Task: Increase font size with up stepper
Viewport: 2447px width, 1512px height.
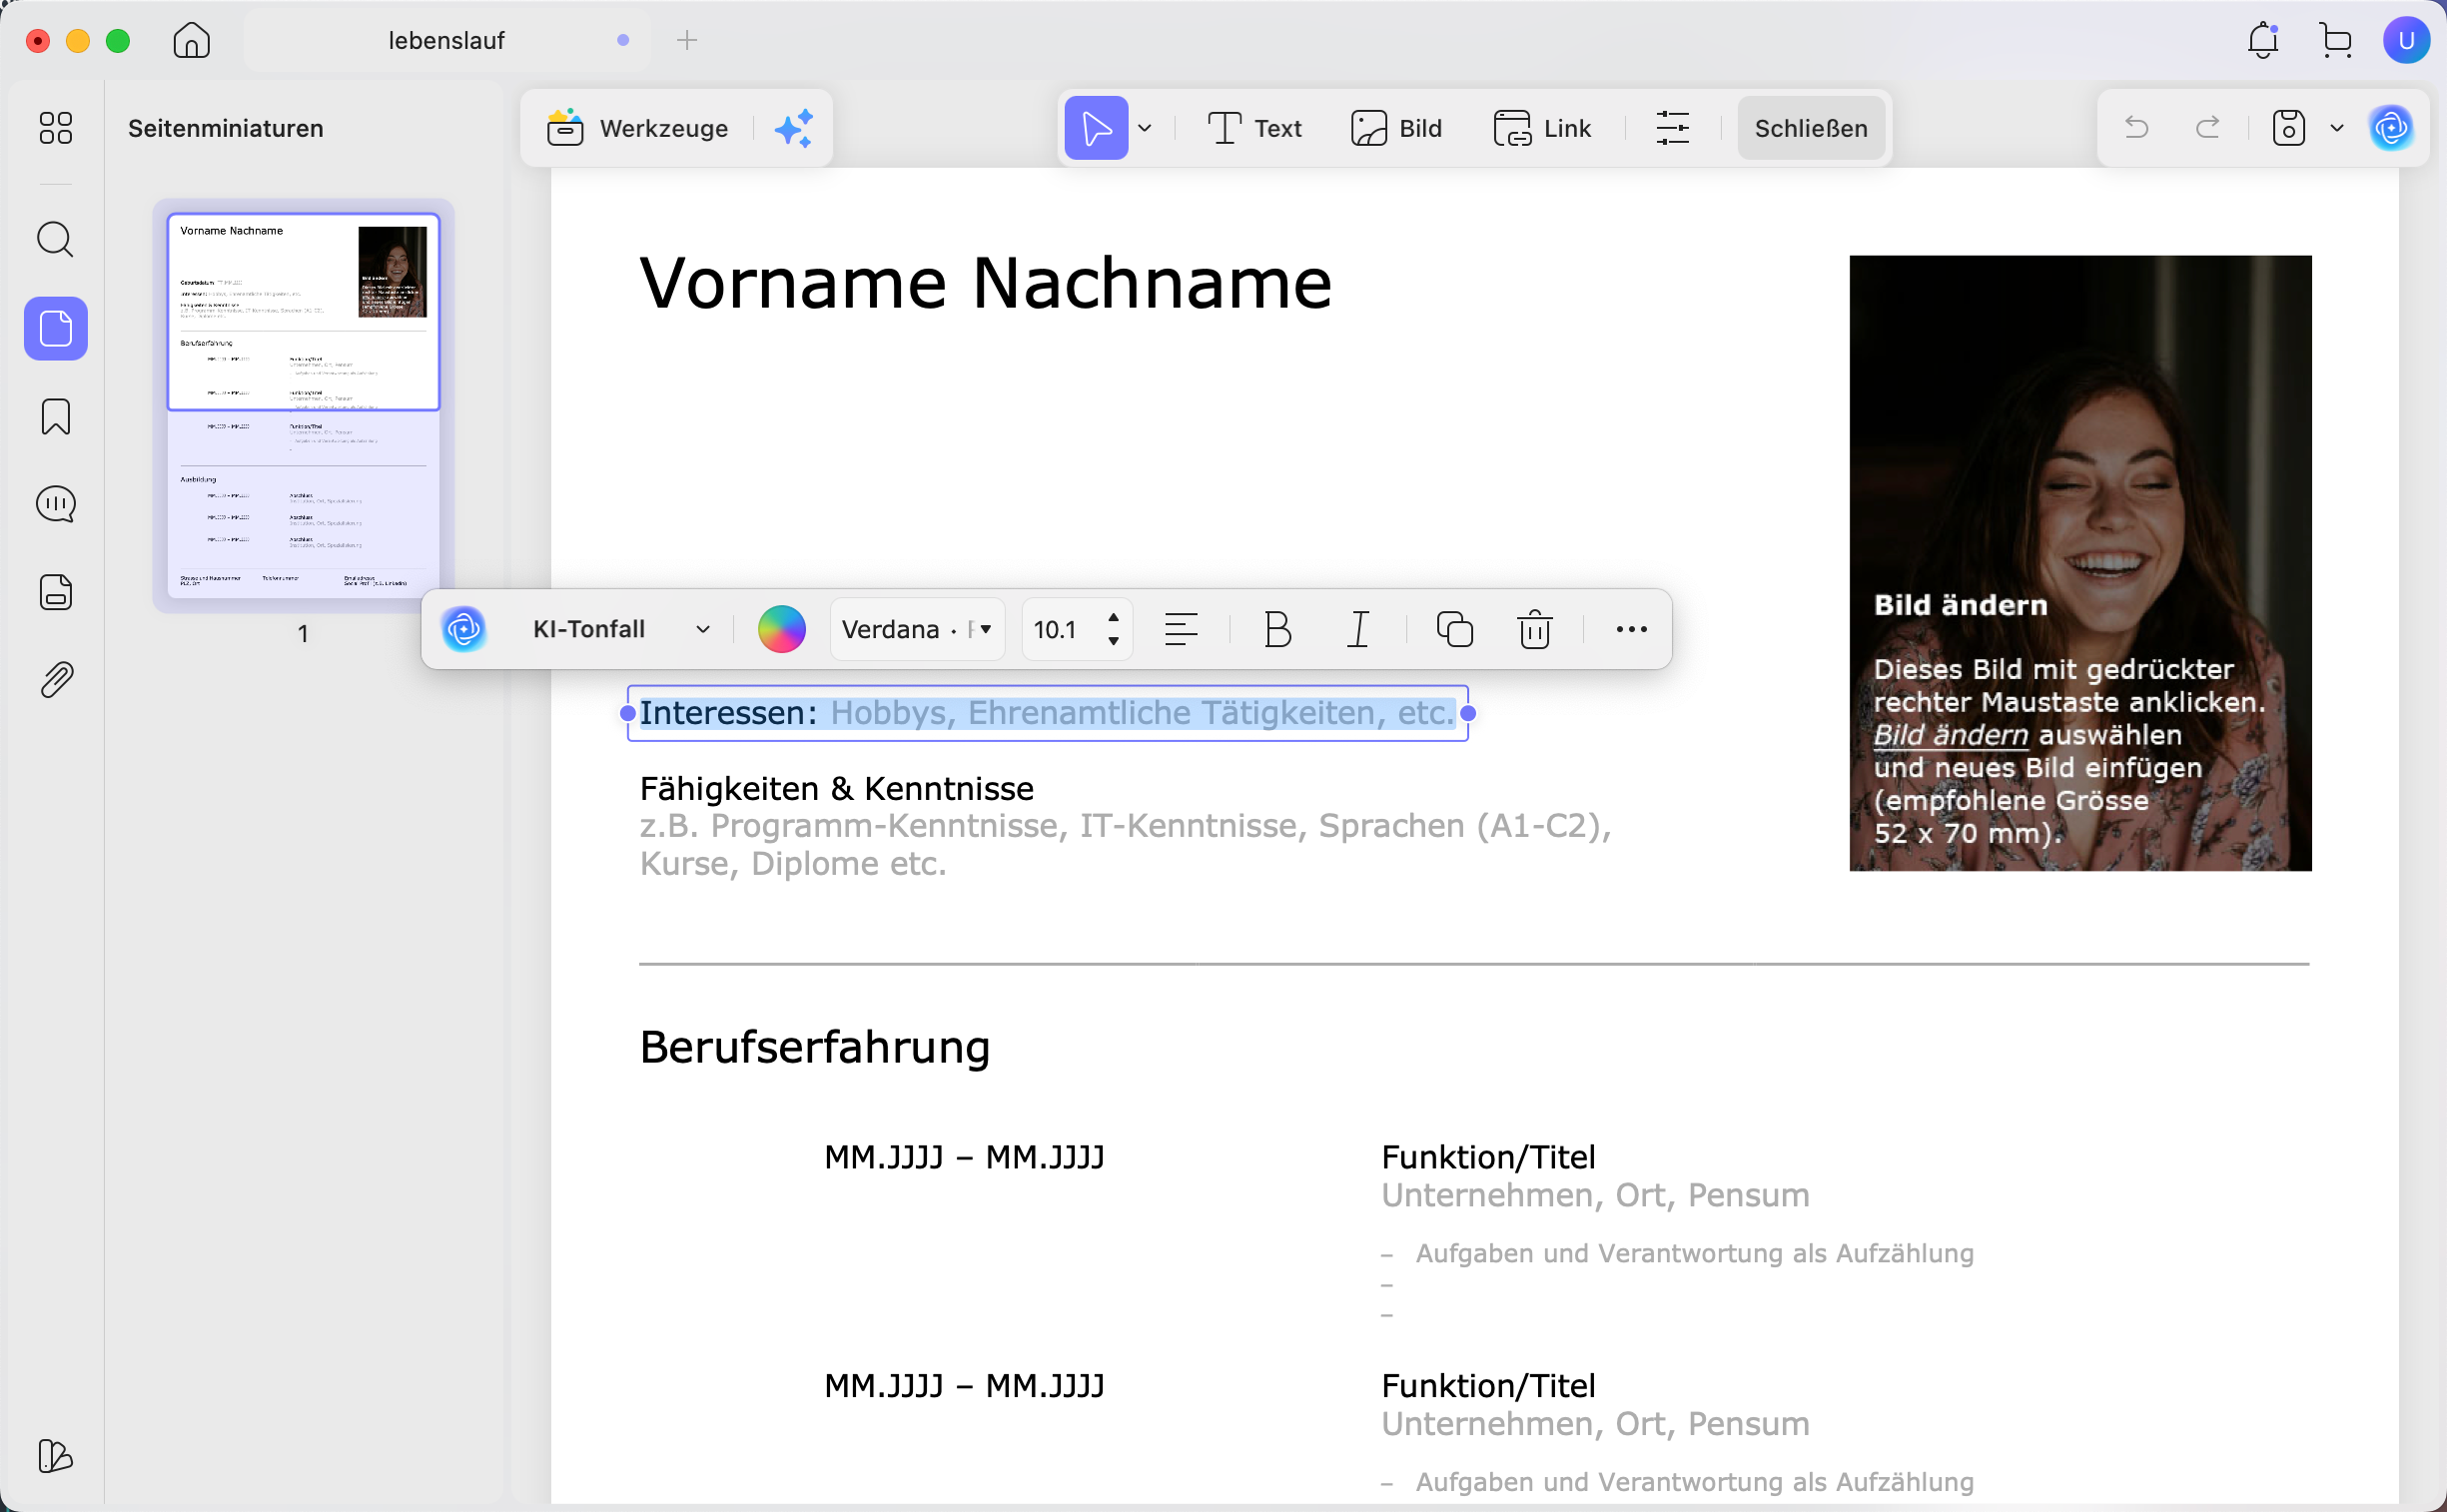Action: [x=1113, y=617]
